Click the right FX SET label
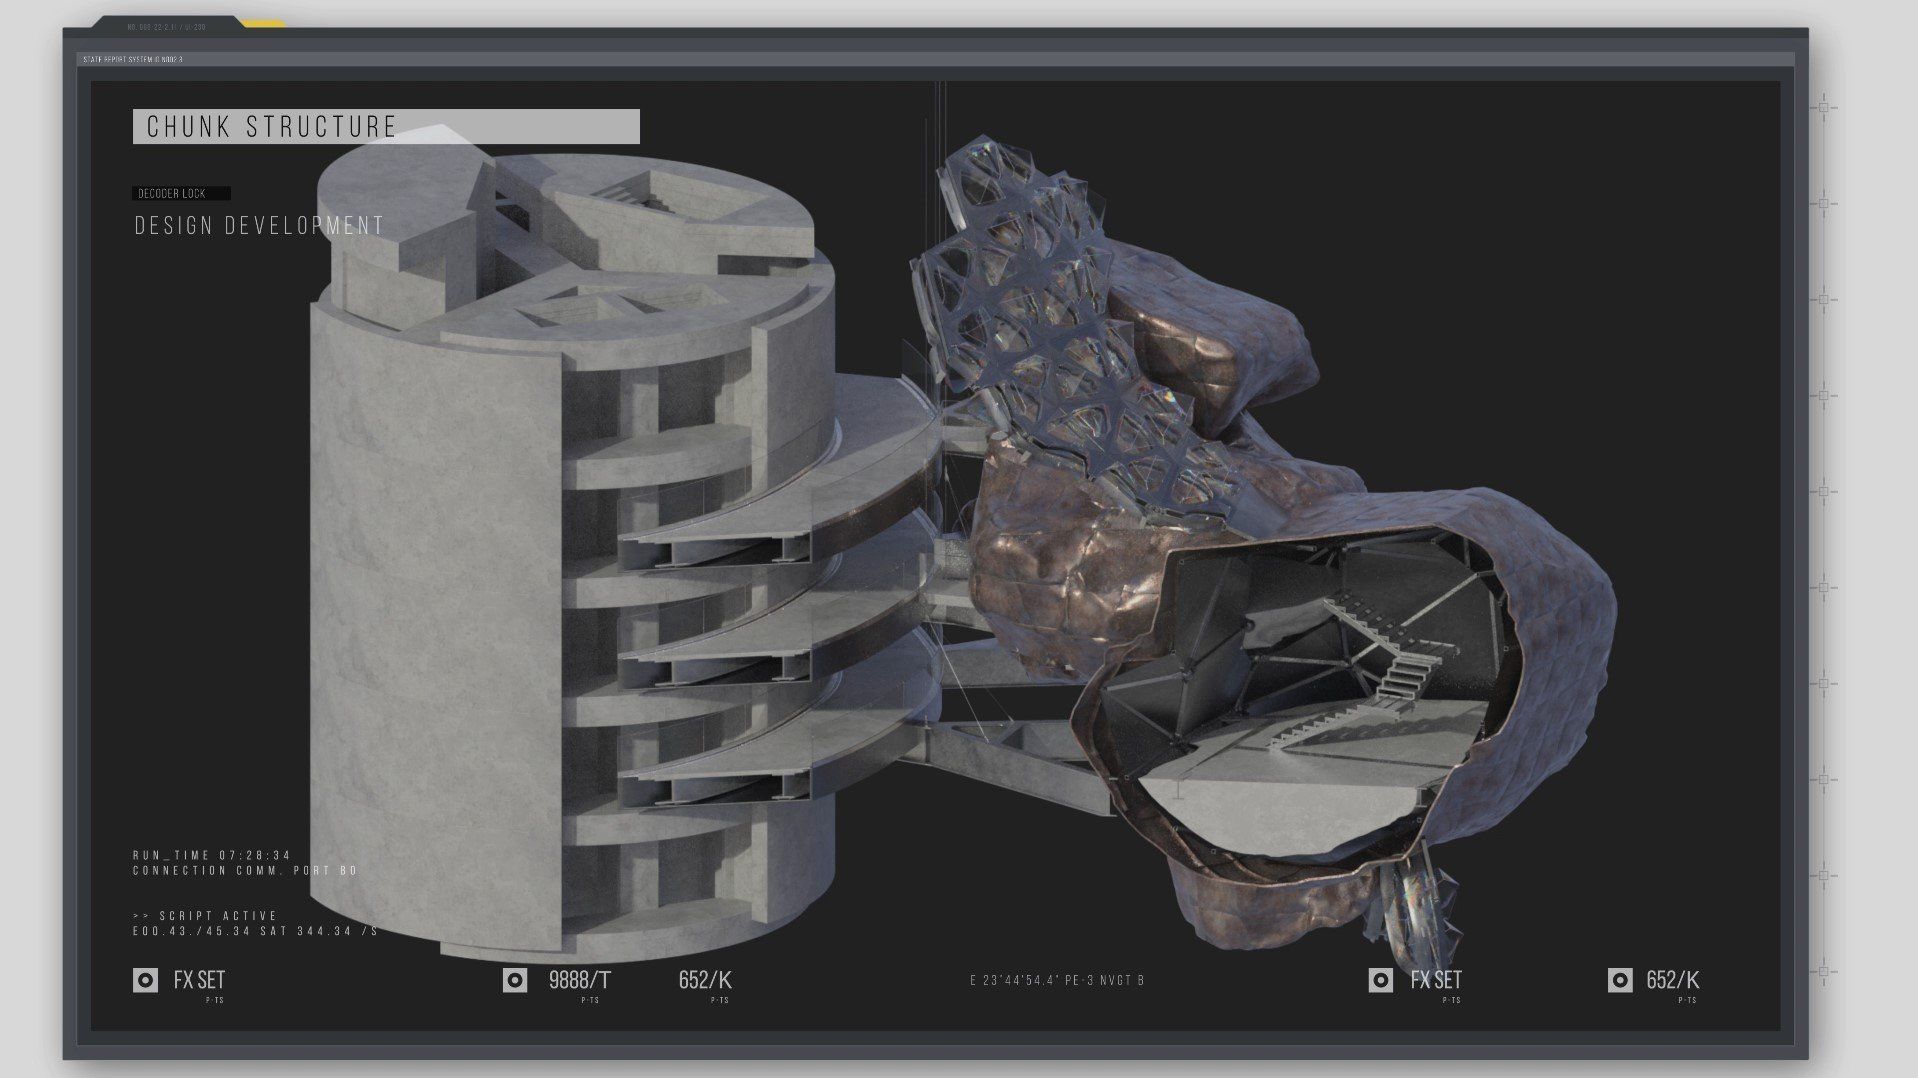The height and width of the screenshot is (1078, 1918). pos(1436,980)
